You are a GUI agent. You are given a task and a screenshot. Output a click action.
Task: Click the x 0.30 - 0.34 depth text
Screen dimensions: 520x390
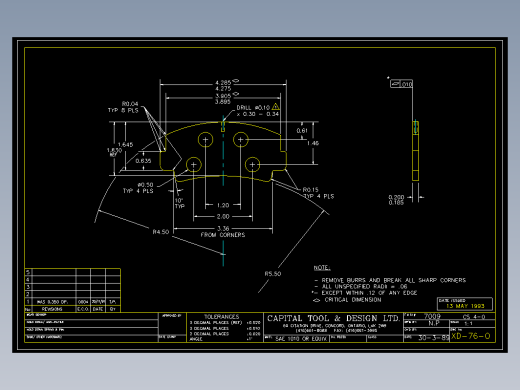pos(258,114)
